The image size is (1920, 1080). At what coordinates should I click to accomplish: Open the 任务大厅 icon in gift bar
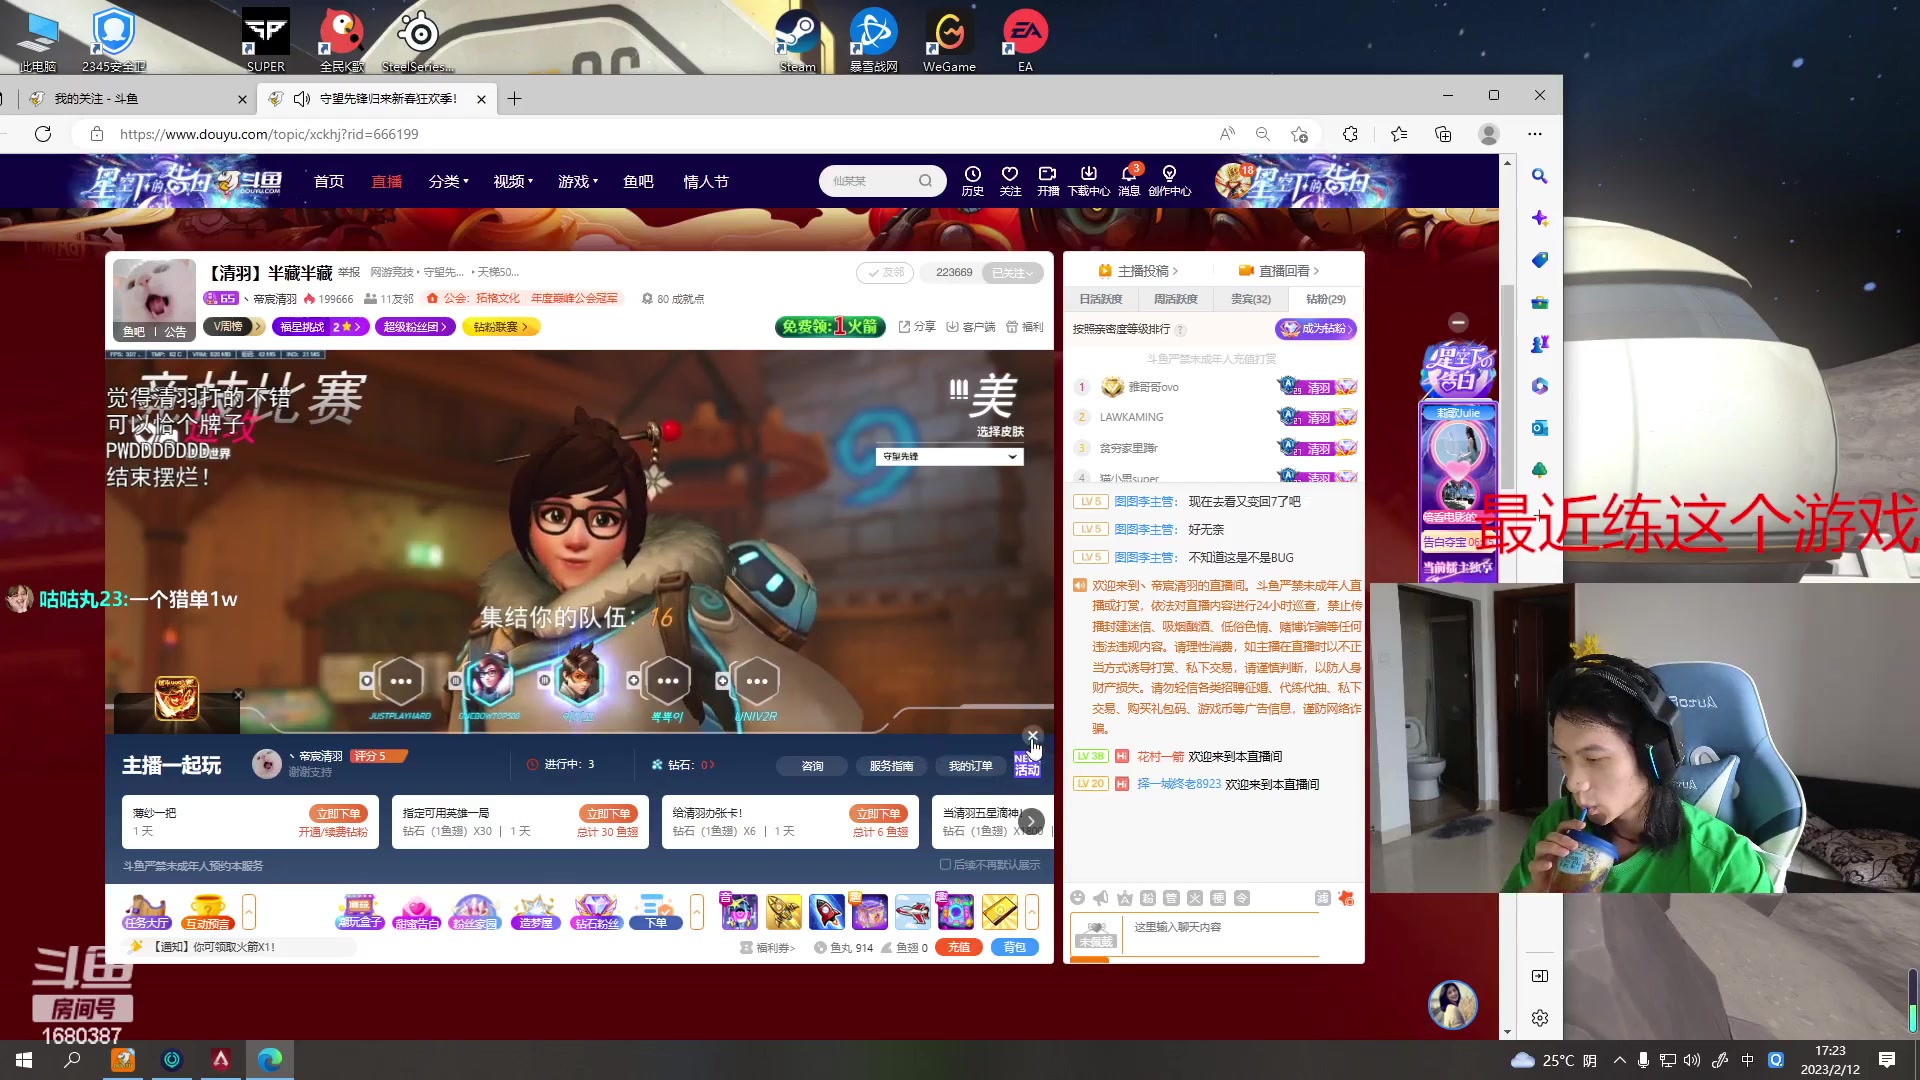(x=146, y=912)
